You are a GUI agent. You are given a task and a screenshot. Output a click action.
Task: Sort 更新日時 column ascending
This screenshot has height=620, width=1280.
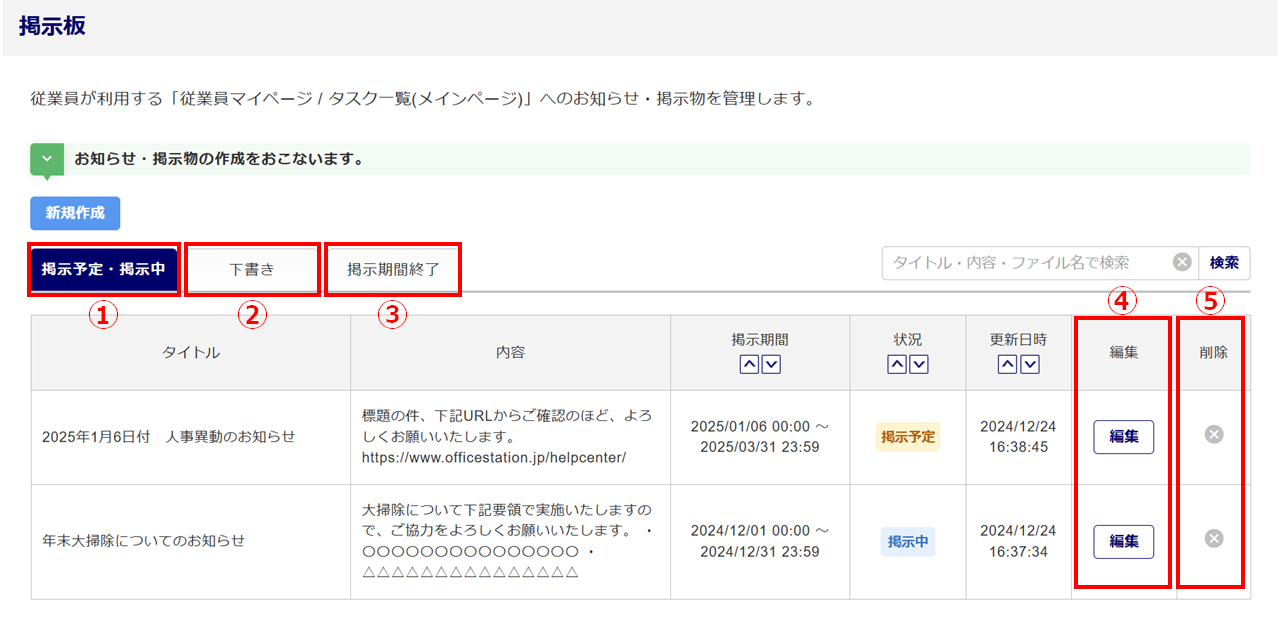(1007, 365)
